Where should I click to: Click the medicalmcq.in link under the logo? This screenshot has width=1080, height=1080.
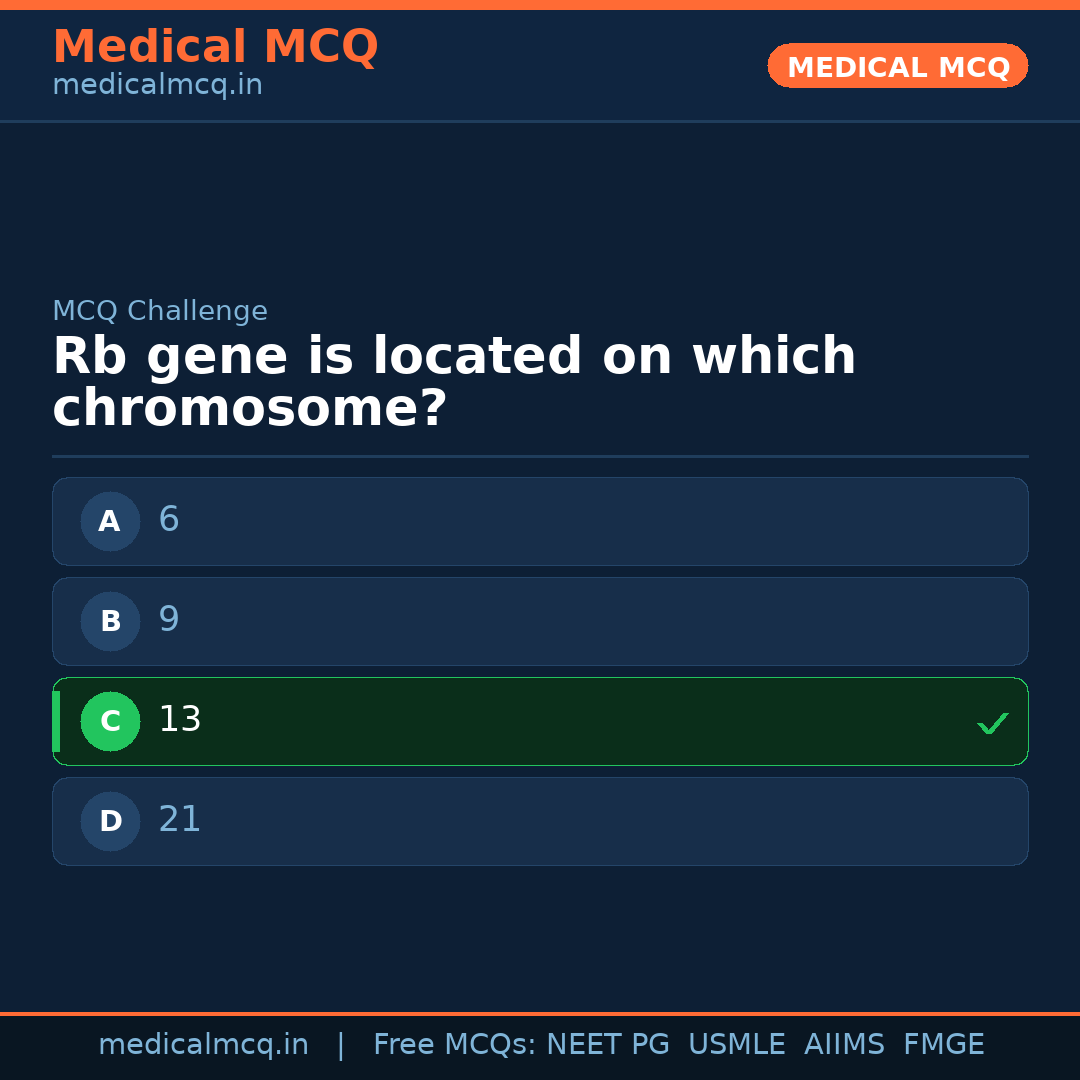(157, 84)
